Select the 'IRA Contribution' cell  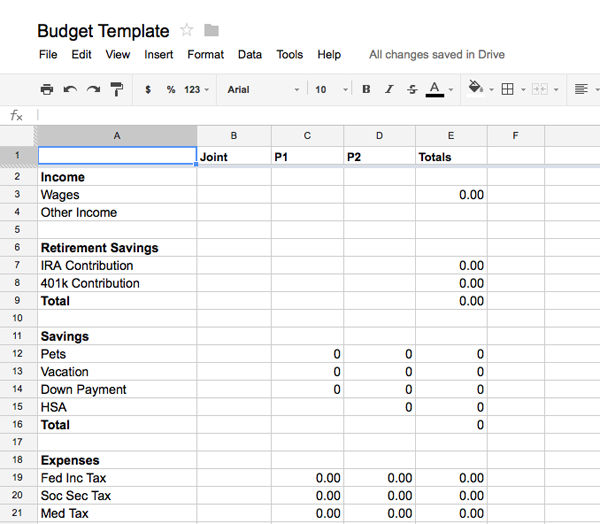(117, 265)
